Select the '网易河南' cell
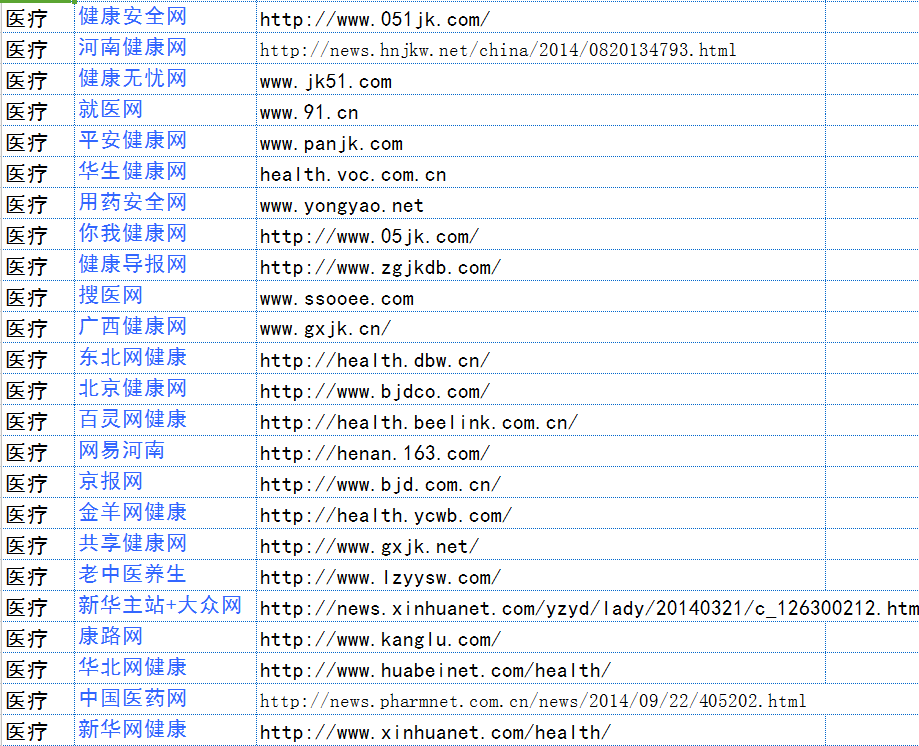The width and height of the screenshot is (919, 746). [x=165, y=451]
